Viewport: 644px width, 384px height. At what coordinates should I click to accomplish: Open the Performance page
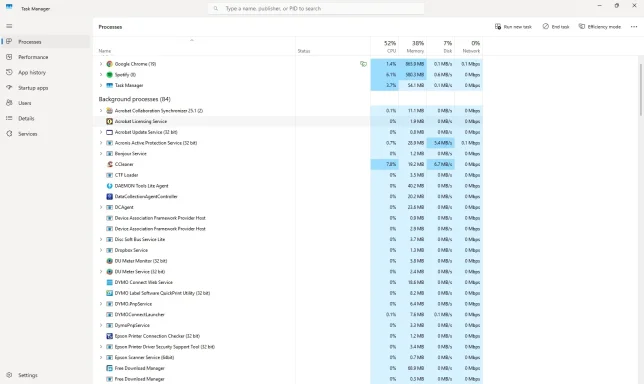[x=45, y=57]
